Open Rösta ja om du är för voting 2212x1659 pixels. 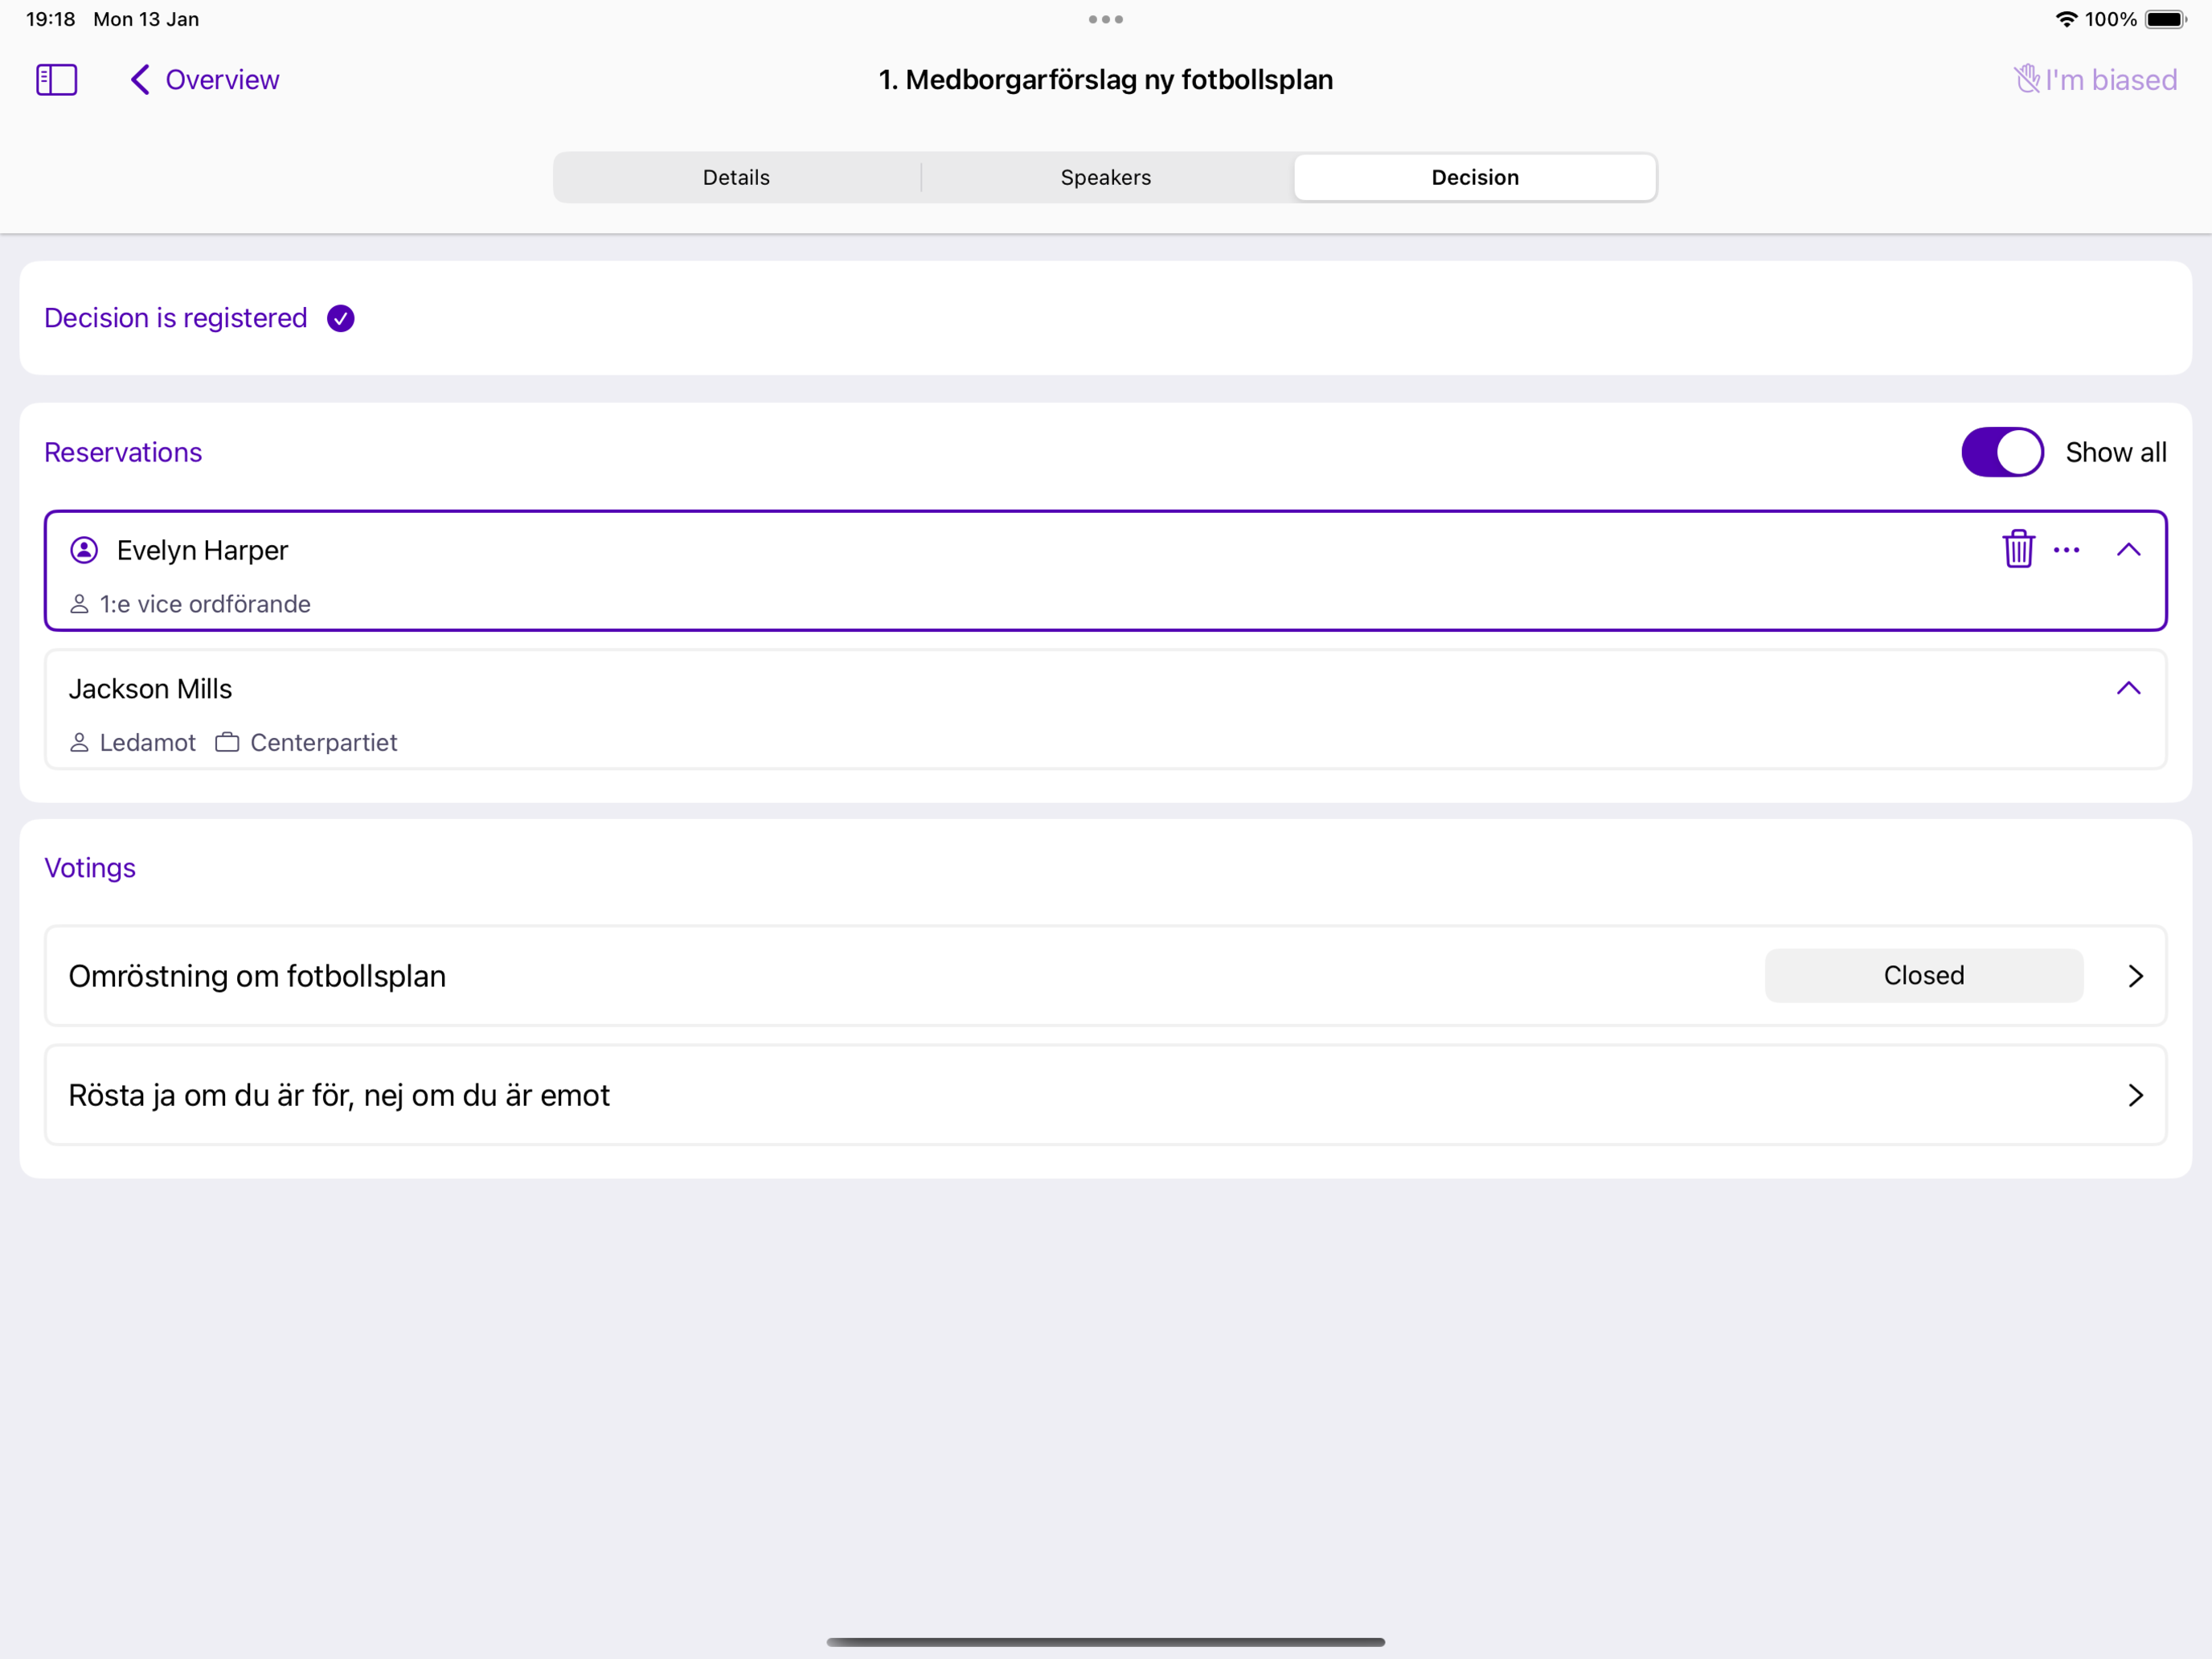pyautogui.click(x=1106, y=1095)
